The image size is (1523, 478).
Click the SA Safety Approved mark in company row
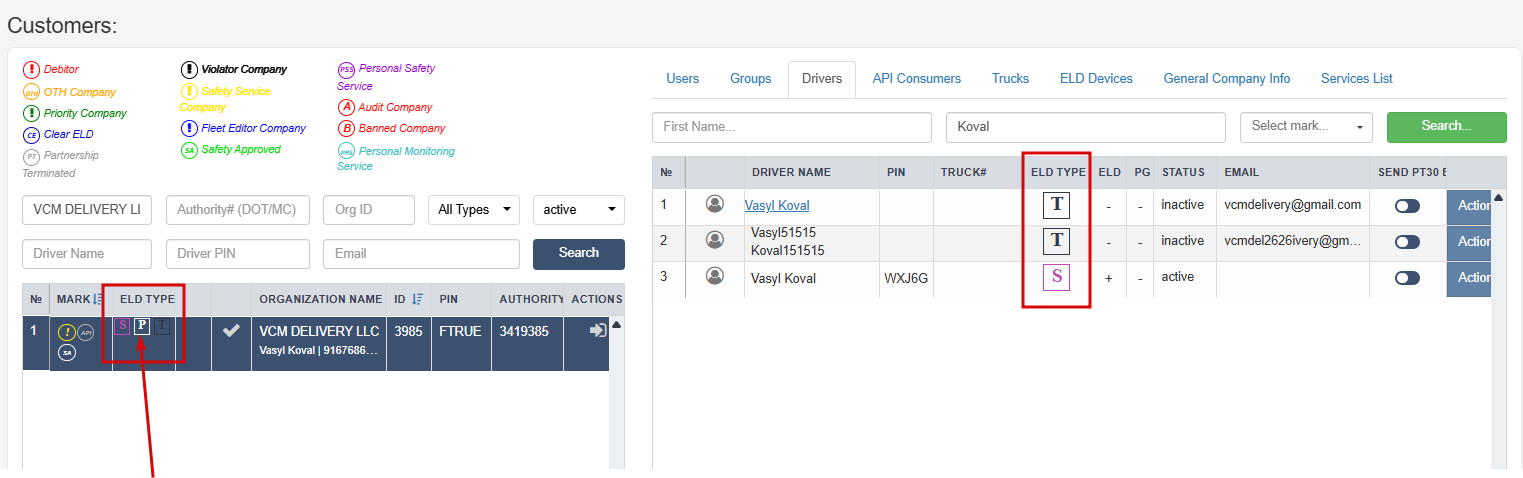[x=67, y=352]
